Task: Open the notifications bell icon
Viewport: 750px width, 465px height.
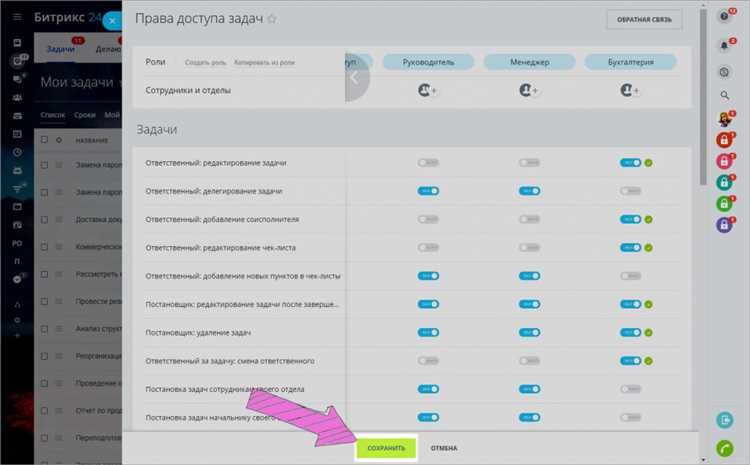Action: pyautogui.click(x=724, y=45)
